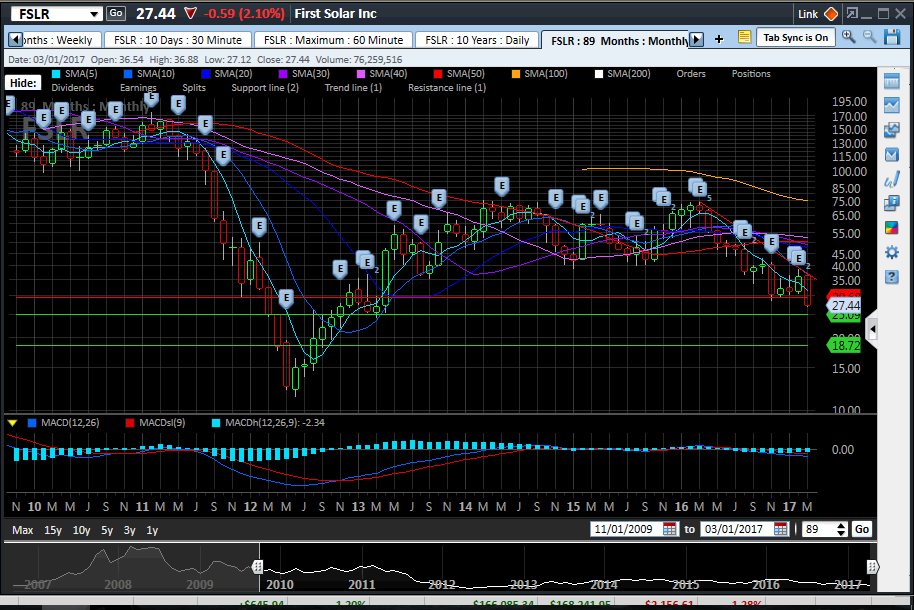The height and width of the screenshot is (610, 914).
Task: Click the red down-triangle price change indicator
Action: [x=190, y=13]
